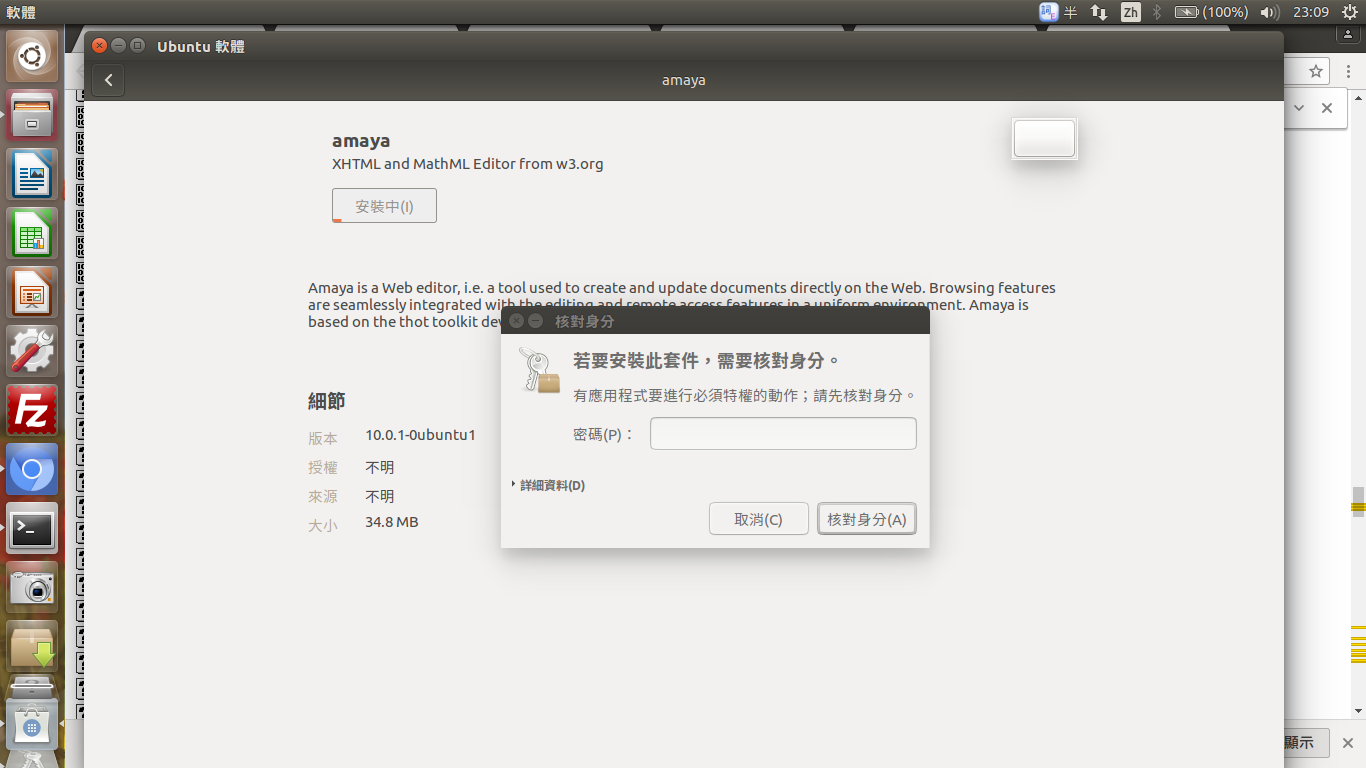Close Chromium find bar with X
The image size is (1366, 768).
point(1327,108)
